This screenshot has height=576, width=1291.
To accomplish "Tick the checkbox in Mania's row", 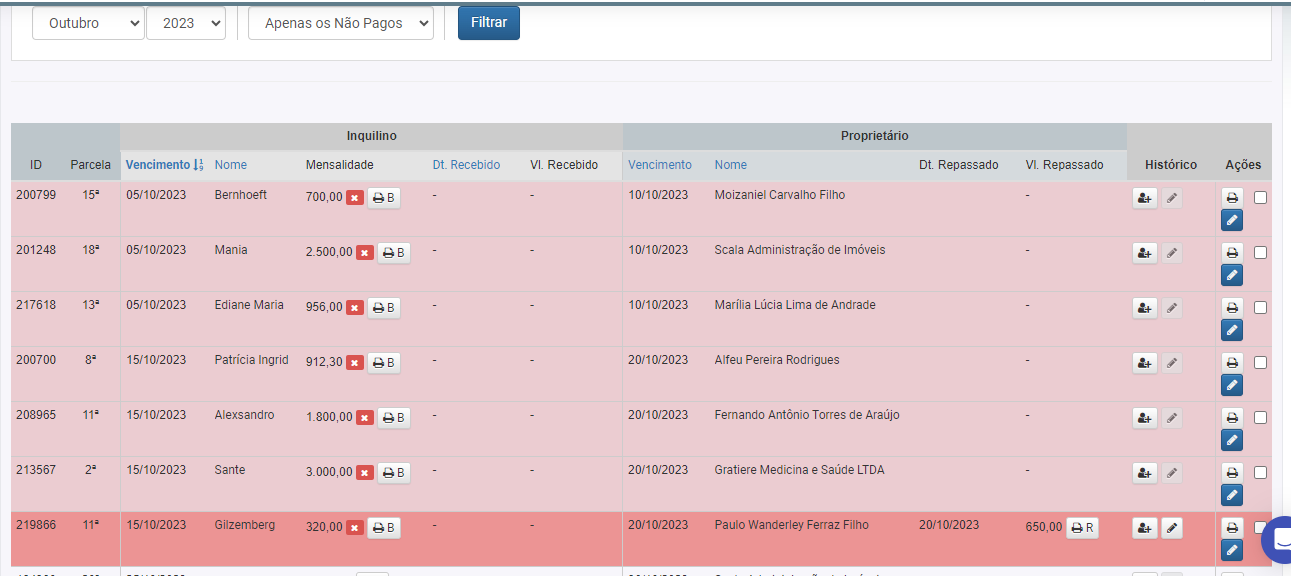I will (x=1260, y=252).
